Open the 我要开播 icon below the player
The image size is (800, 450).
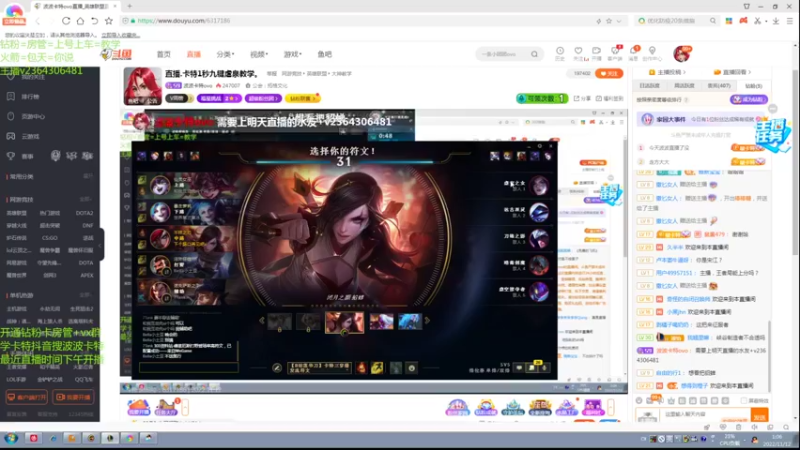pyautogui.click(x=138, y=408)
